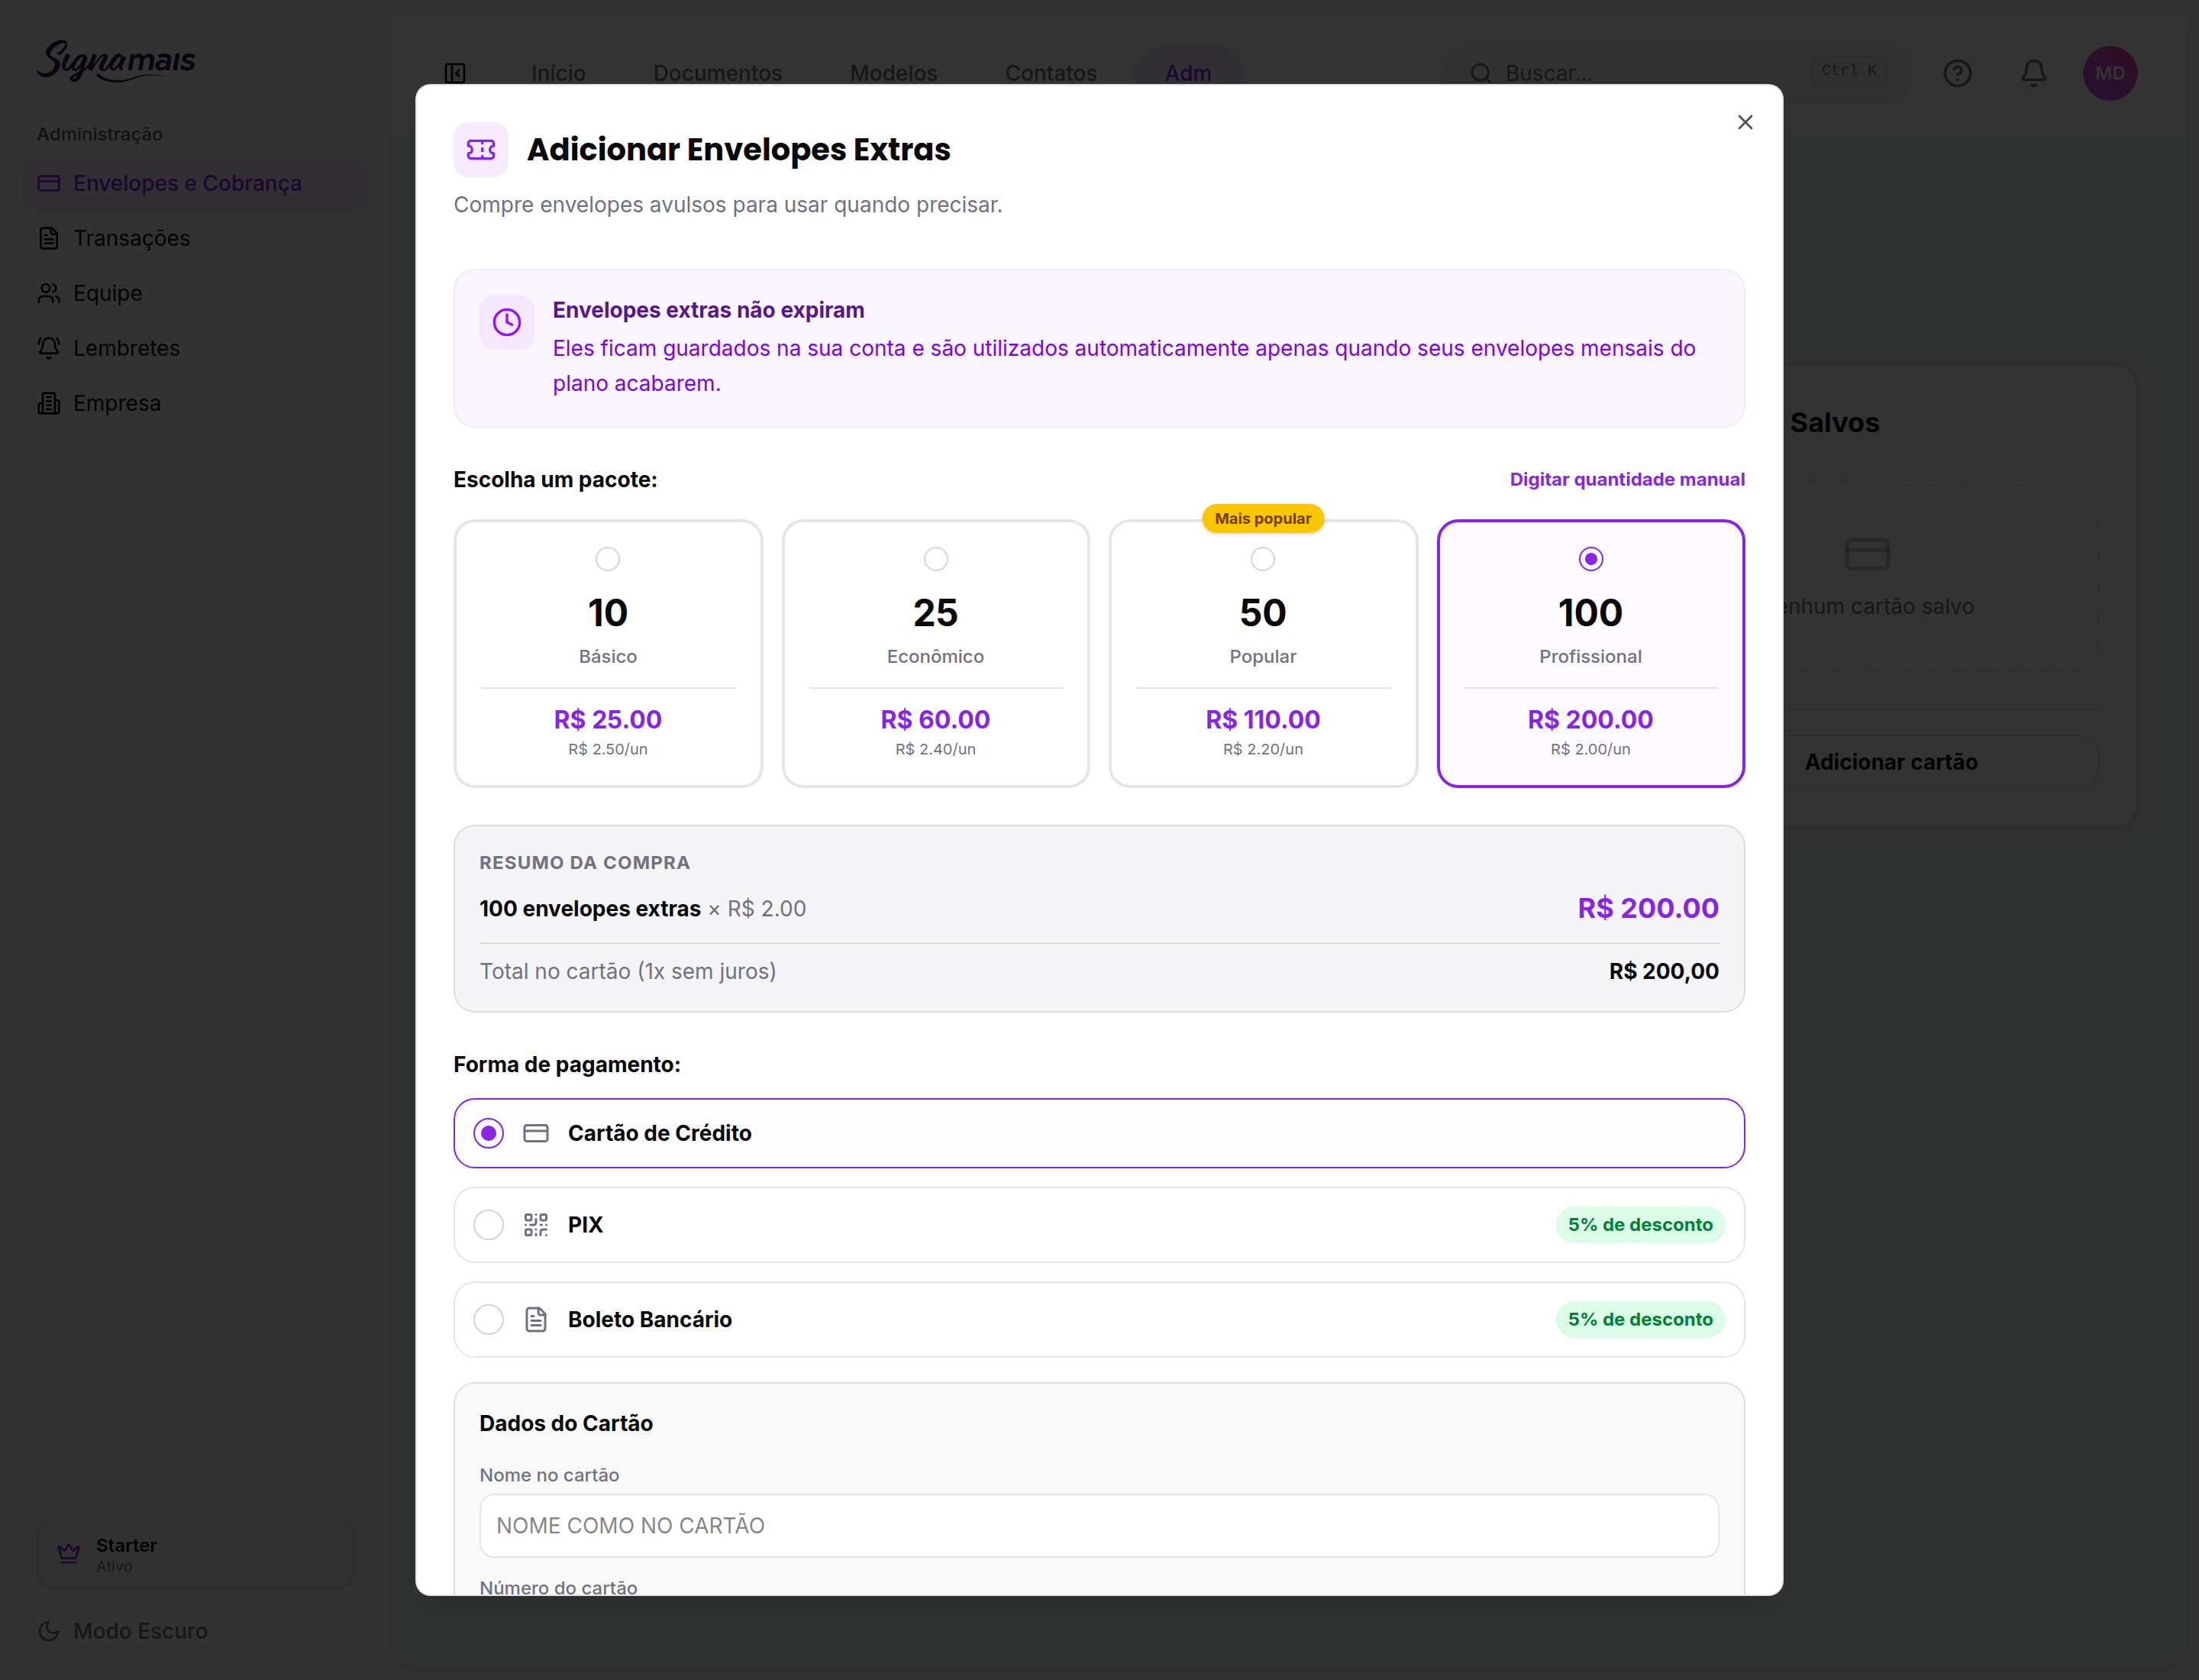
Task: Click the credit card icon in payment option
Action: coord(536,1133)
